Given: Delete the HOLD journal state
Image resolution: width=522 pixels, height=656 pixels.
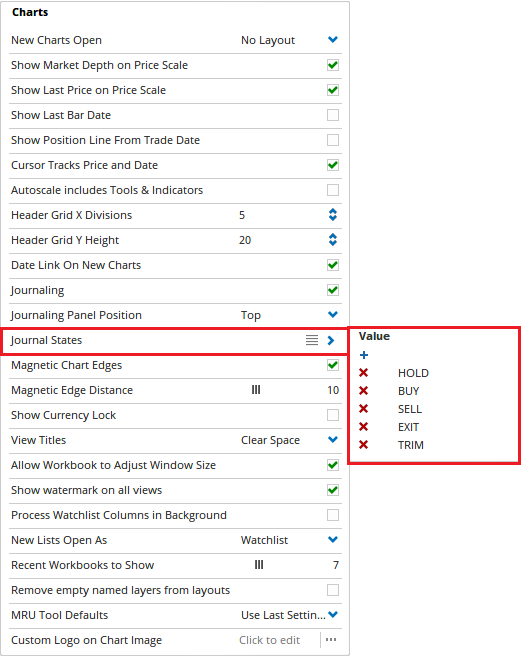Looking at the screenshot, I should tap(363, 373).
